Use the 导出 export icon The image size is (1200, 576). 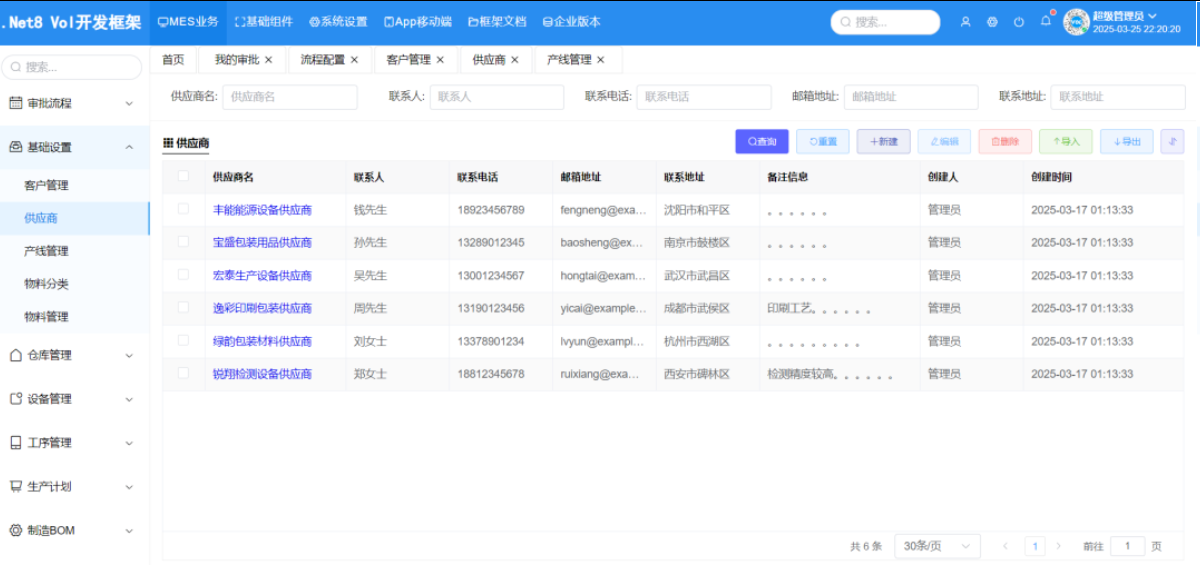click(1126, 141)
